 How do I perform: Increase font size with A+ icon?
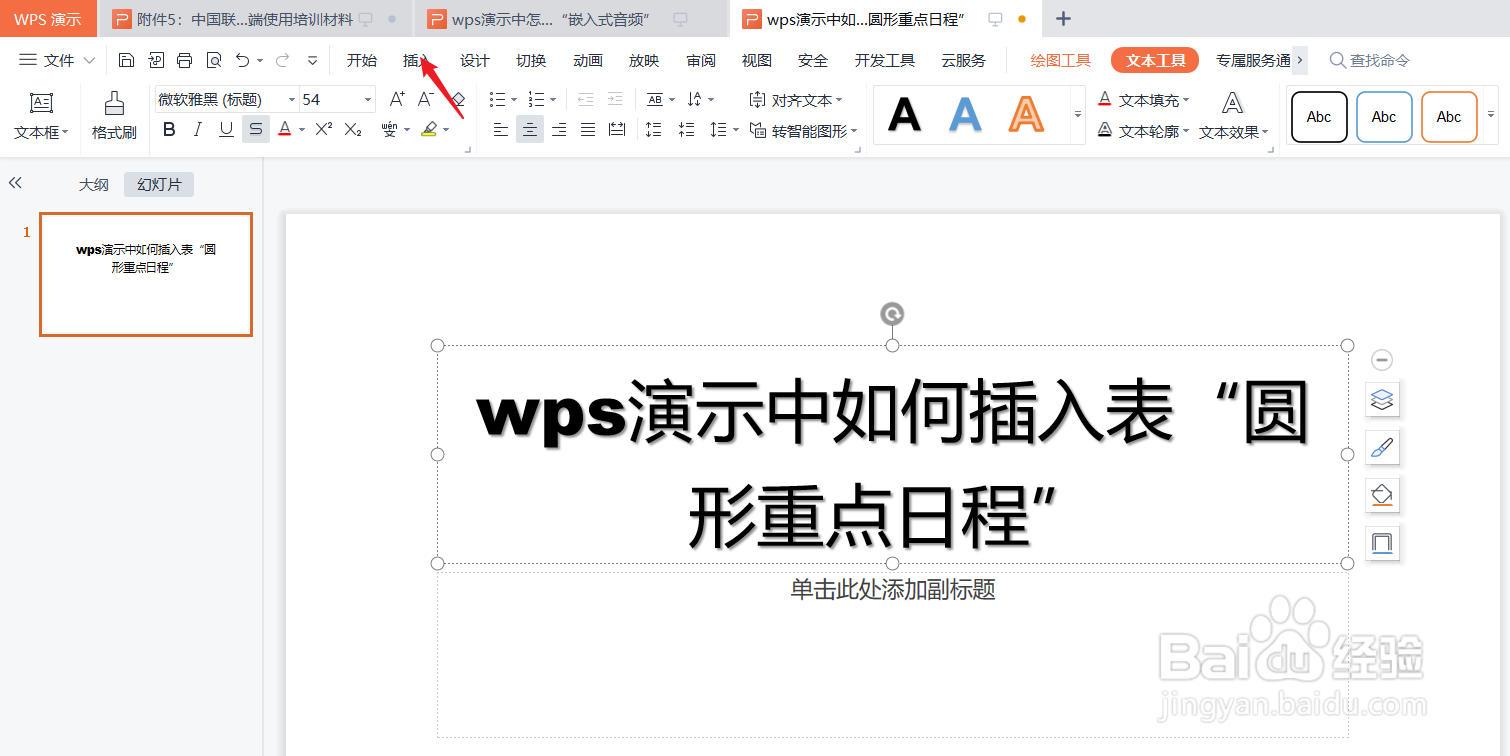tap(397, 99)
